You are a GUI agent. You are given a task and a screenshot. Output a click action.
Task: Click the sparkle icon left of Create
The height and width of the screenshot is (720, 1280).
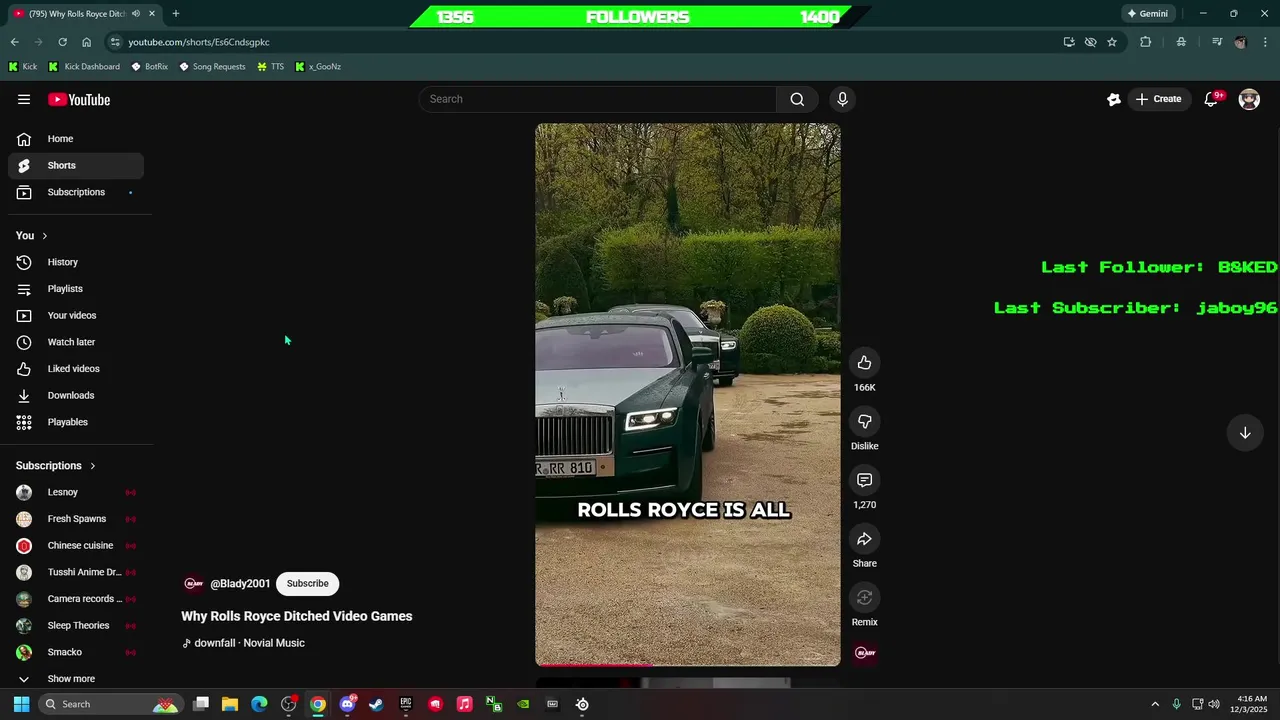[x=1113, y=99]
